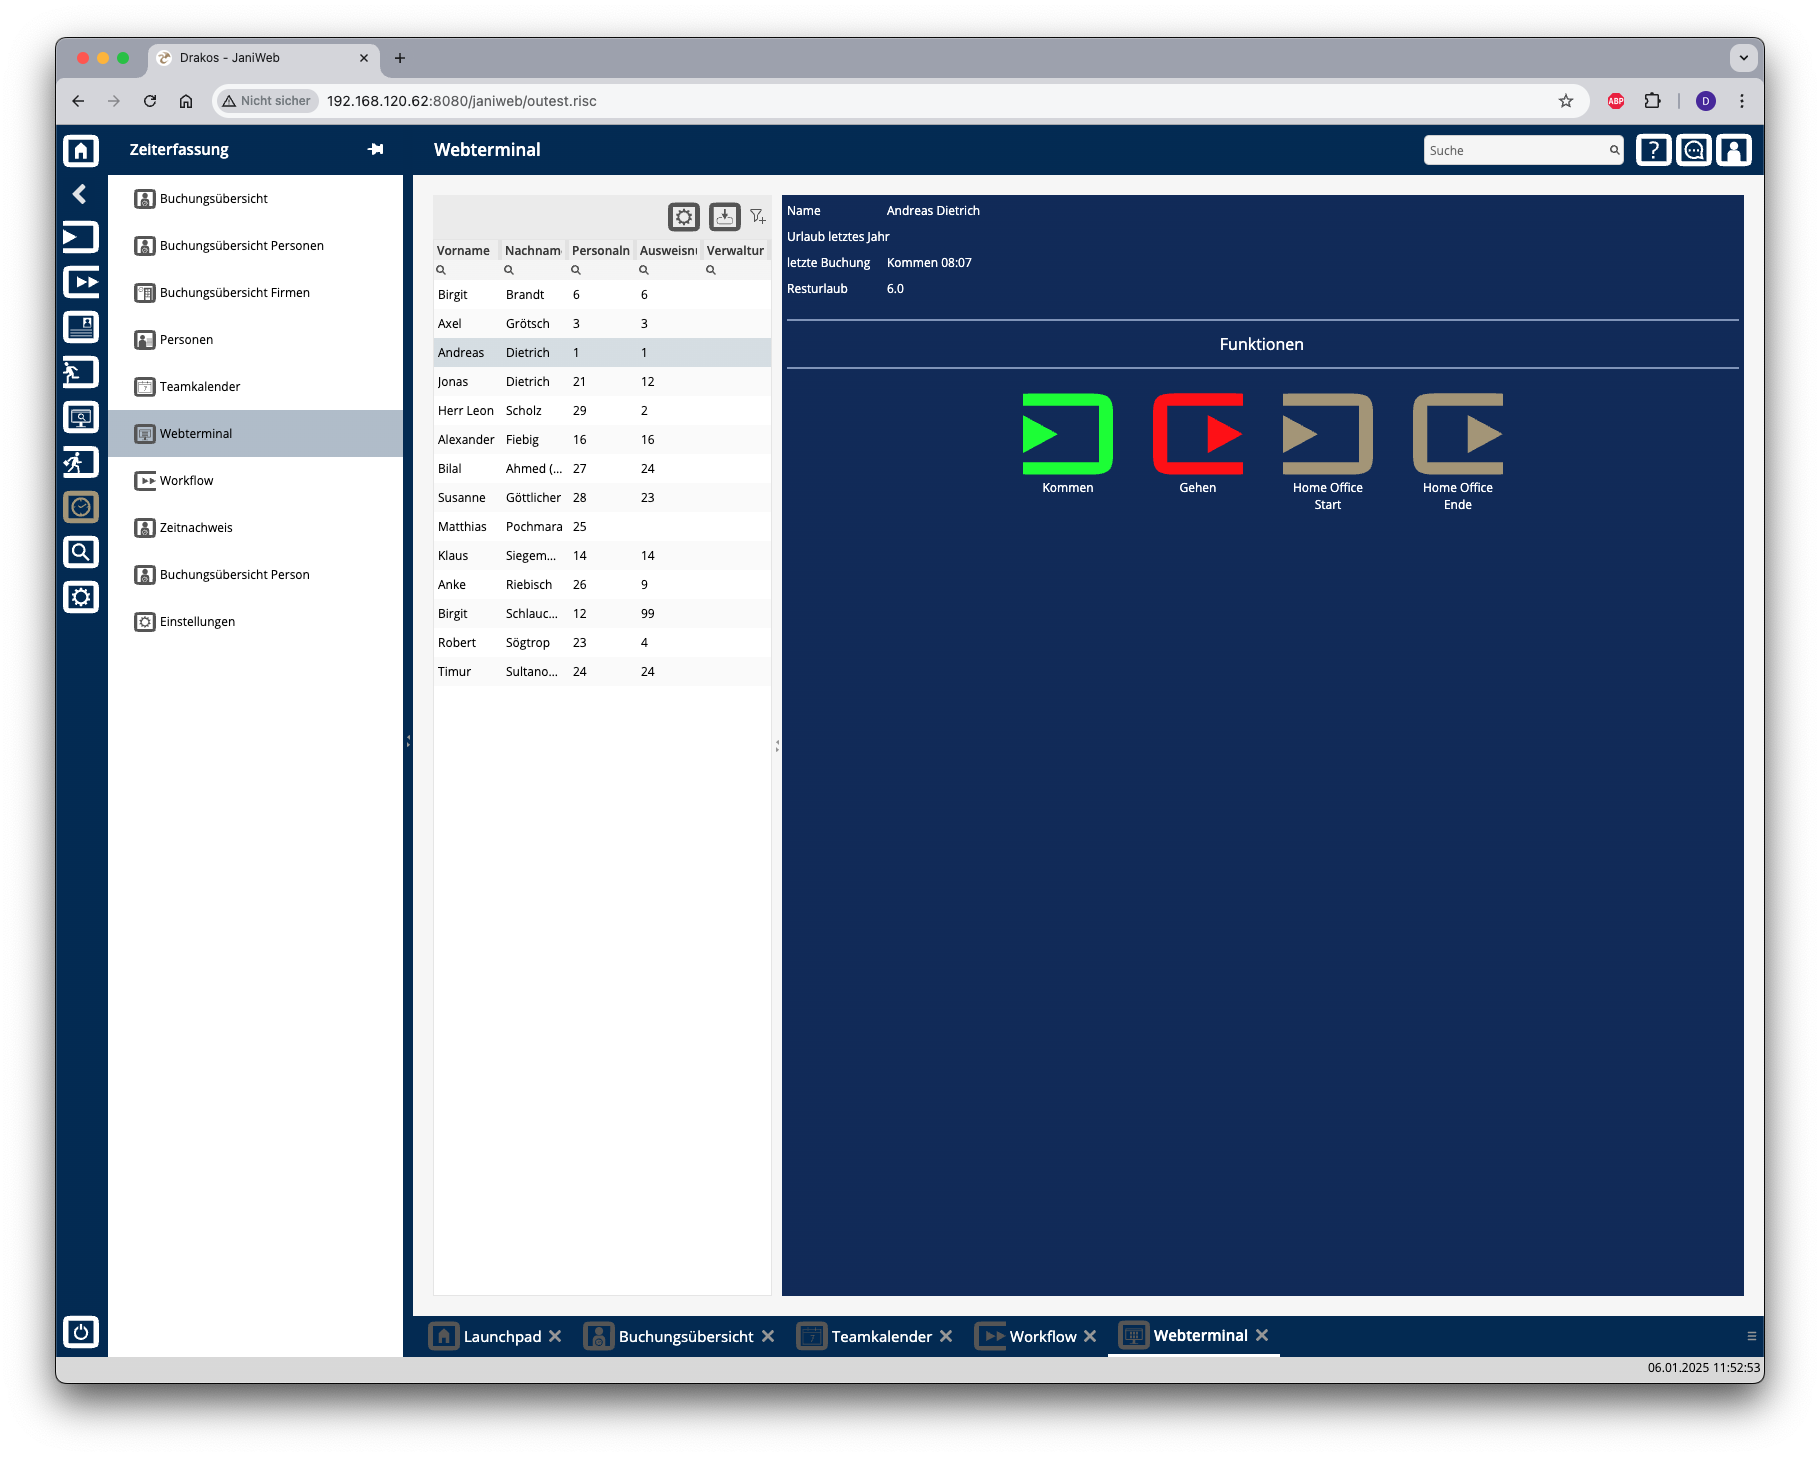Image resolution: width=1820 pixels, height=1457 pixels.
Task: Click the Vorname column search filter
Action: tap(466, 270)
